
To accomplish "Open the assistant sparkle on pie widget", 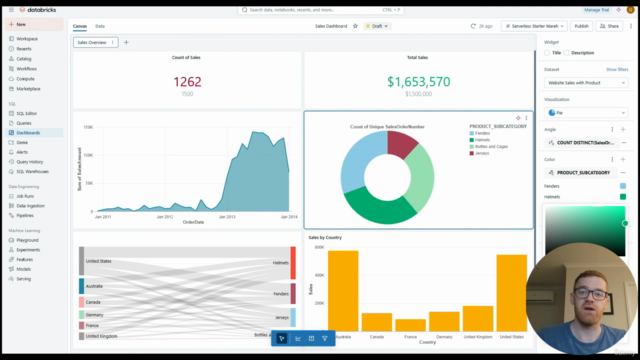I will click(x=518, y=118).
